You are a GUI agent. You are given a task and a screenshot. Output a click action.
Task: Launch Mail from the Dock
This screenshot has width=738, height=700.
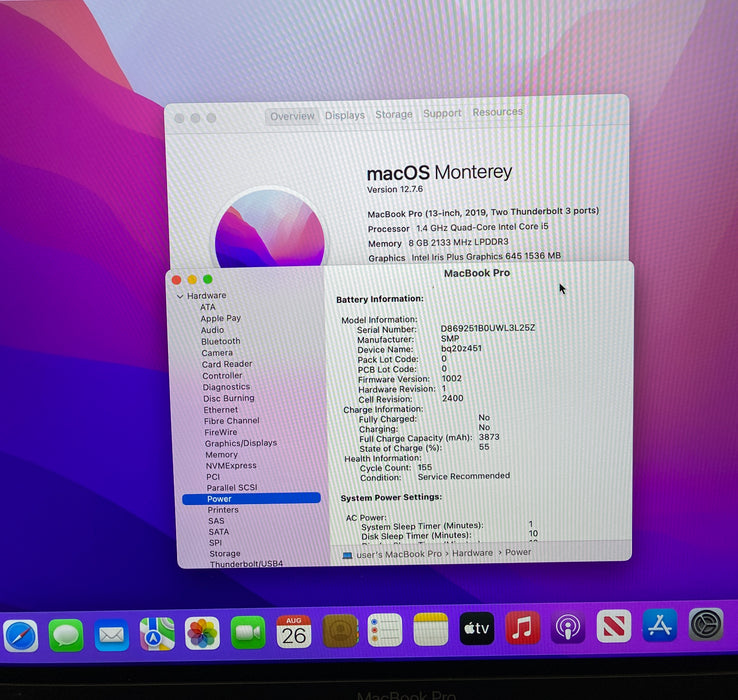[112, 635]
